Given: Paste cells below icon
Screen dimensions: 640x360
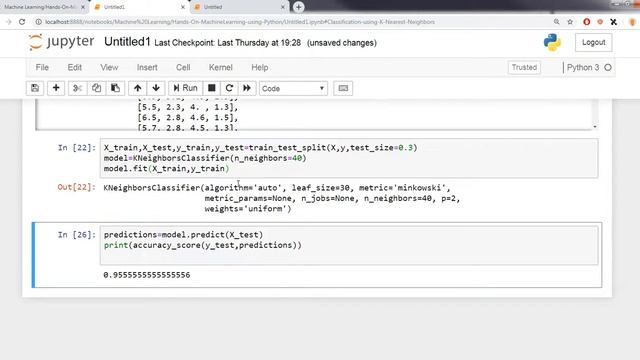Looking at the screenshot, I should point(116,88).
